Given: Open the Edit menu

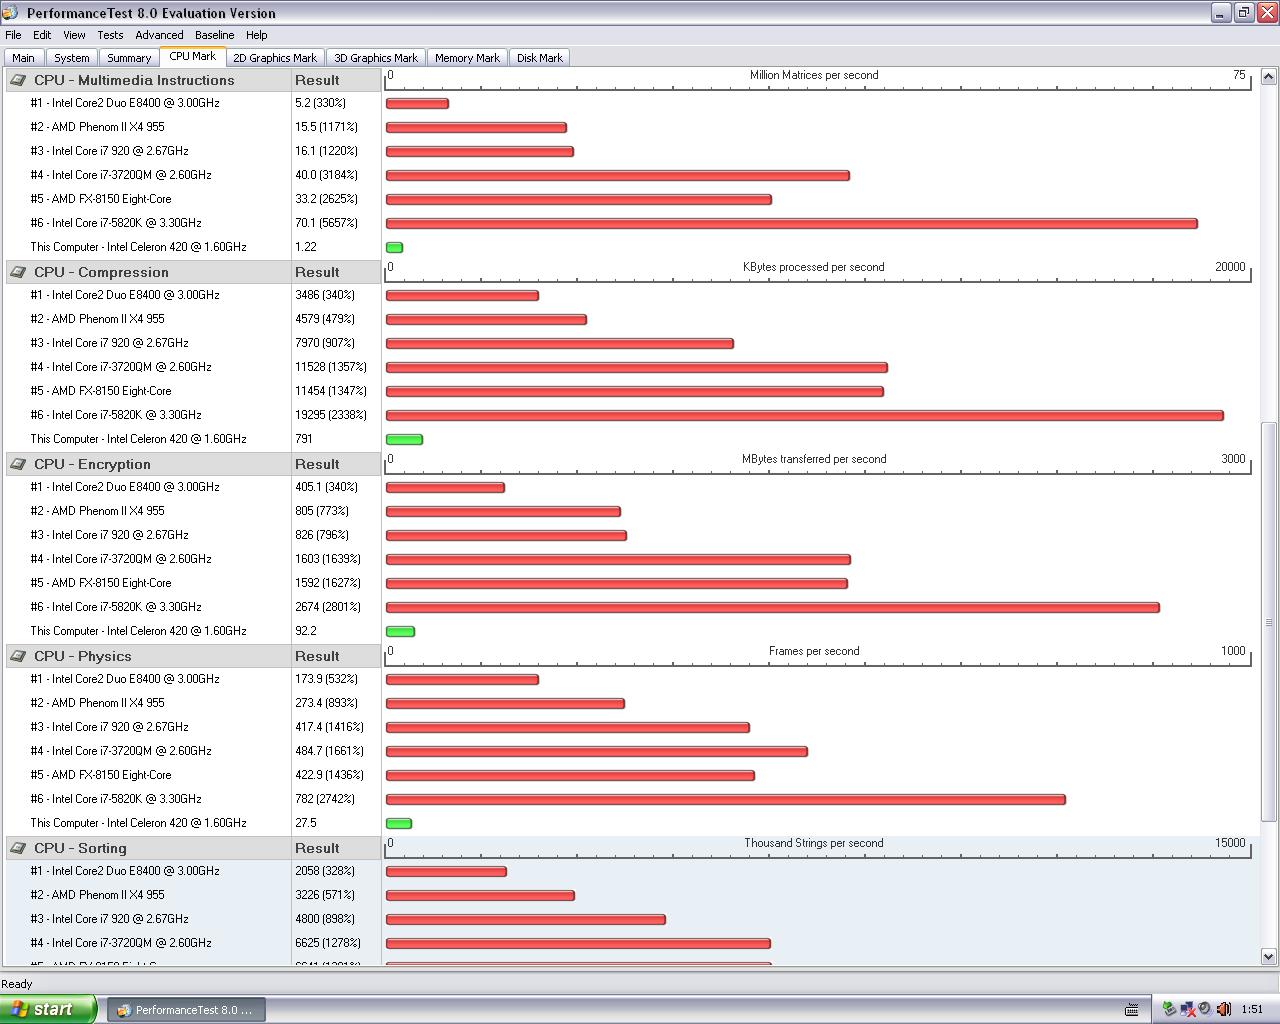Looking at the screenshot, I should click(x=42, y=35).
